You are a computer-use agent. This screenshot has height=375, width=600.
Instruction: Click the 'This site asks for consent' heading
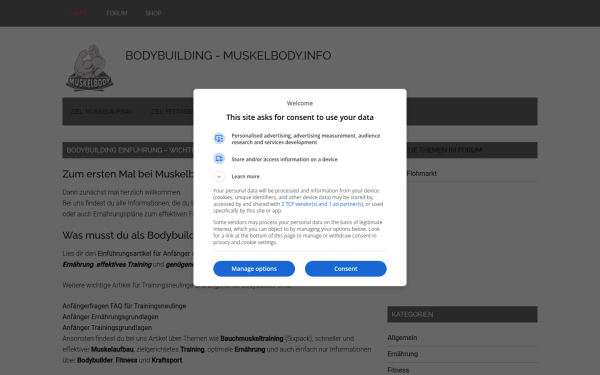point(300,117)
